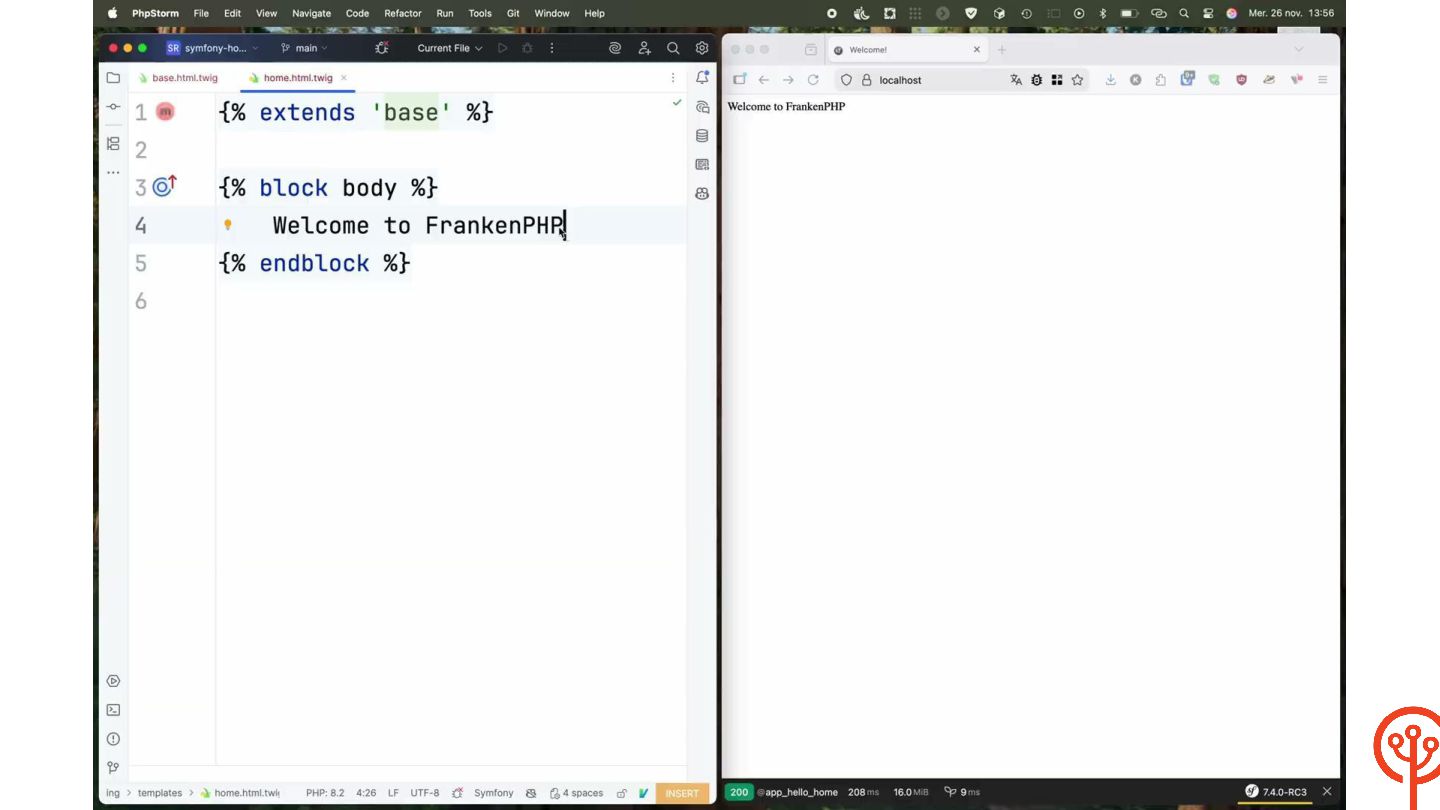Open Search Everywhere magnifier in PhpStorm
The width and height of the screenshot is (1440, 810).
(673, 48)
